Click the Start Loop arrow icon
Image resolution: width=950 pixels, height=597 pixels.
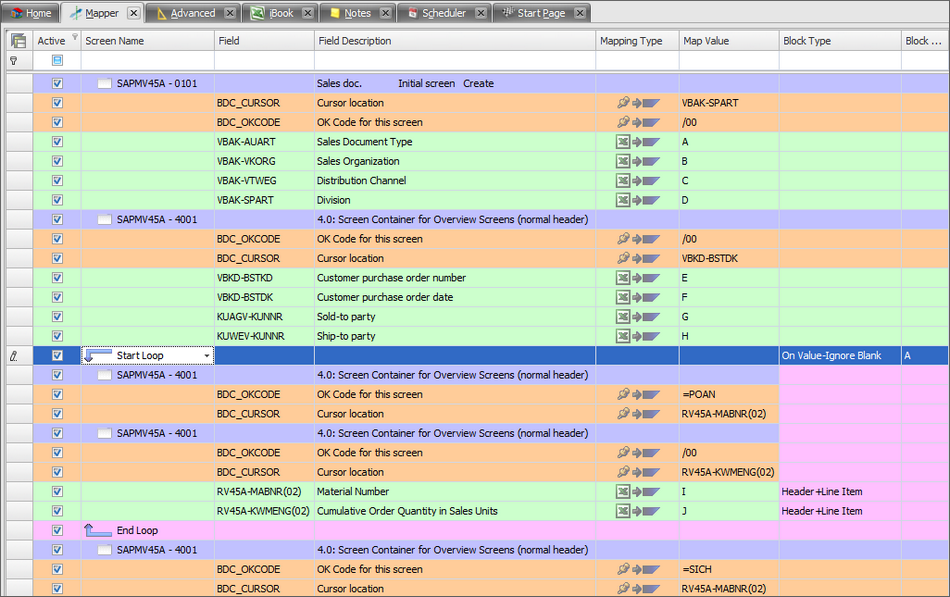tap(99, 355)
